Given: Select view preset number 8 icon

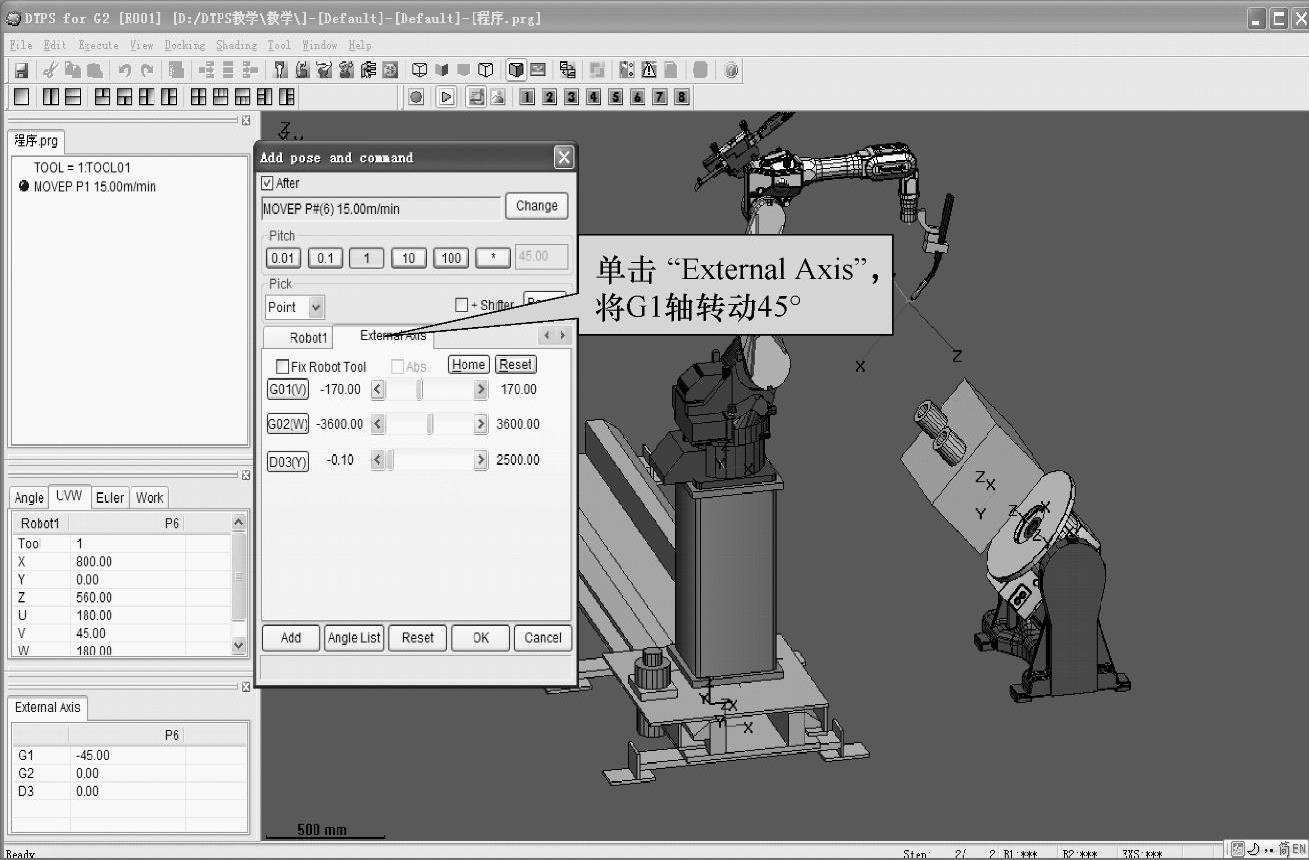Looking at the screenshot, I should click(x=681, y=97).
